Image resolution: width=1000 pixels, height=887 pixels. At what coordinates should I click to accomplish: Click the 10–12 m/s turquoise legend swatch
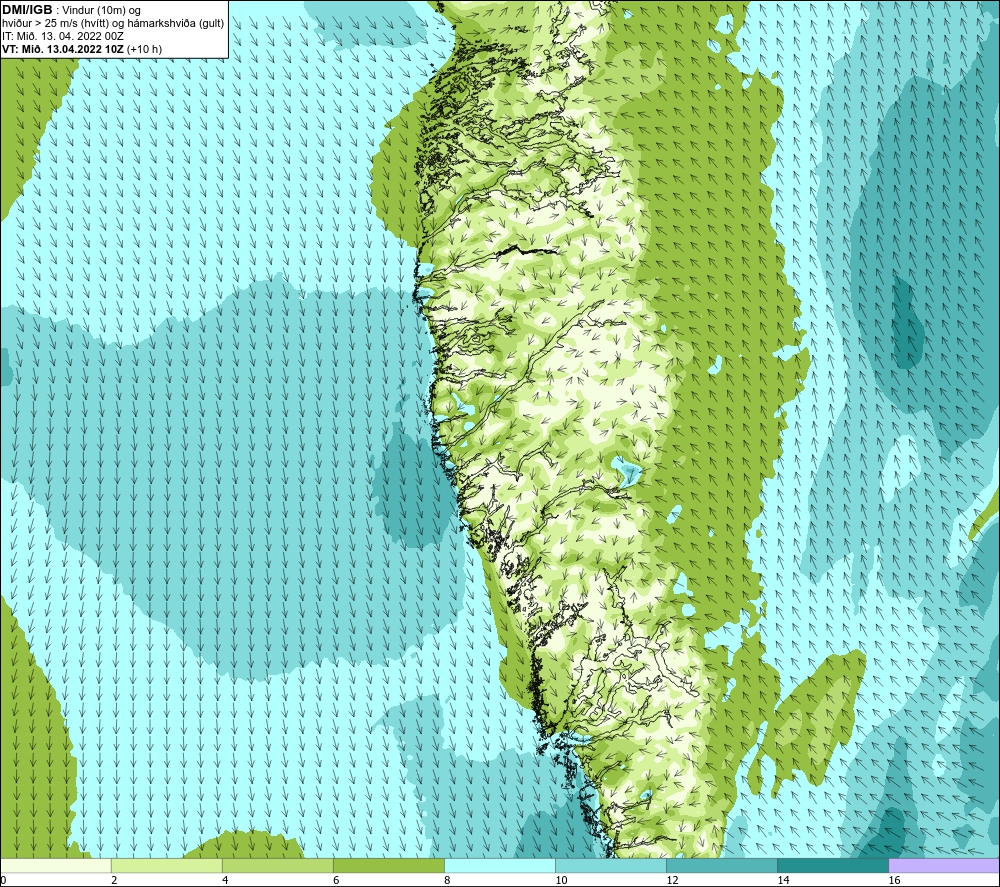(x=611, y=866)
